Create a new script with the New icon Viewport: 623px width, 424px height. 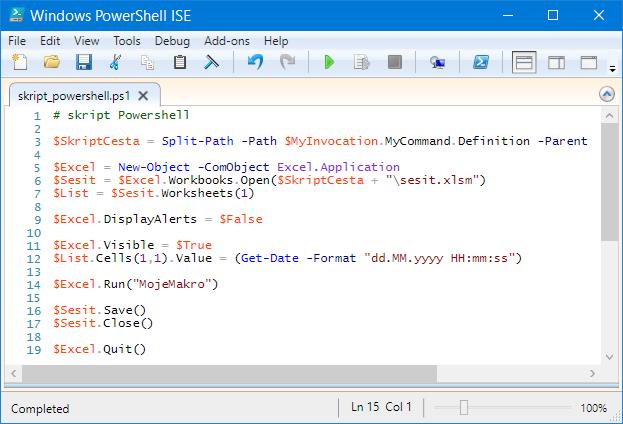[19, 62]
